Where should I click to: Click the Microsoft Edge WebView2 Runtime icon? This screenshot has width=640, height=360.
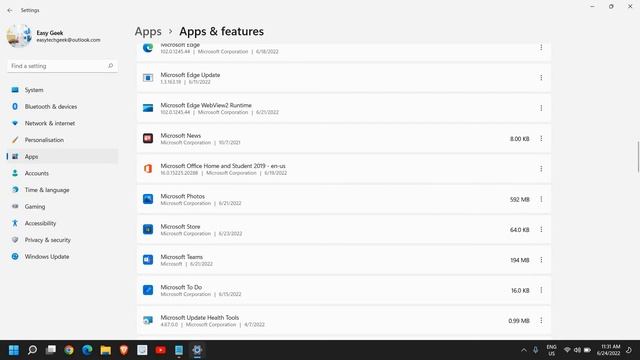point(148,108)
